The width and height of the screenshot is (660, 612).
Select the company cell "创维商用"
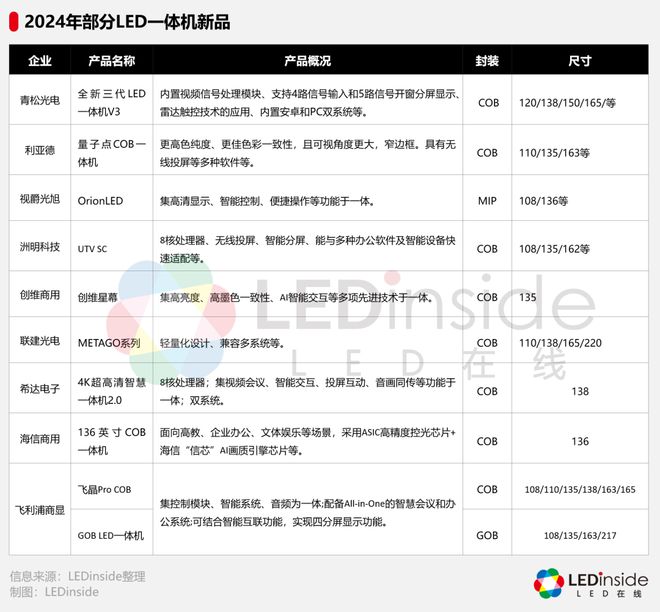(x=40, y=295)
